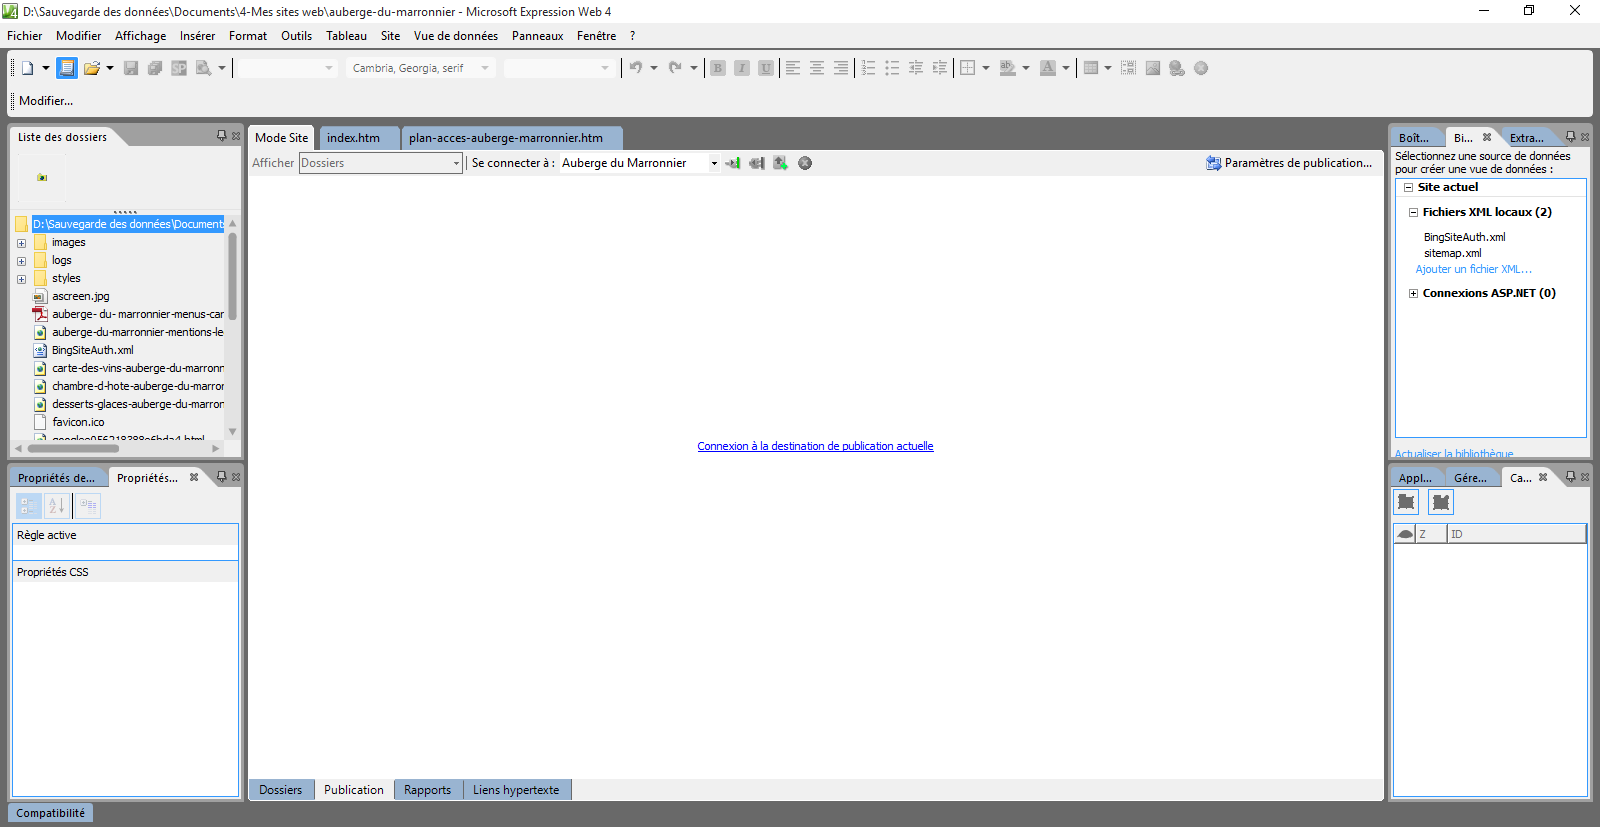1600x827 pixels.
Task: Click the Open folder toolbar icon
Action: 92,68
